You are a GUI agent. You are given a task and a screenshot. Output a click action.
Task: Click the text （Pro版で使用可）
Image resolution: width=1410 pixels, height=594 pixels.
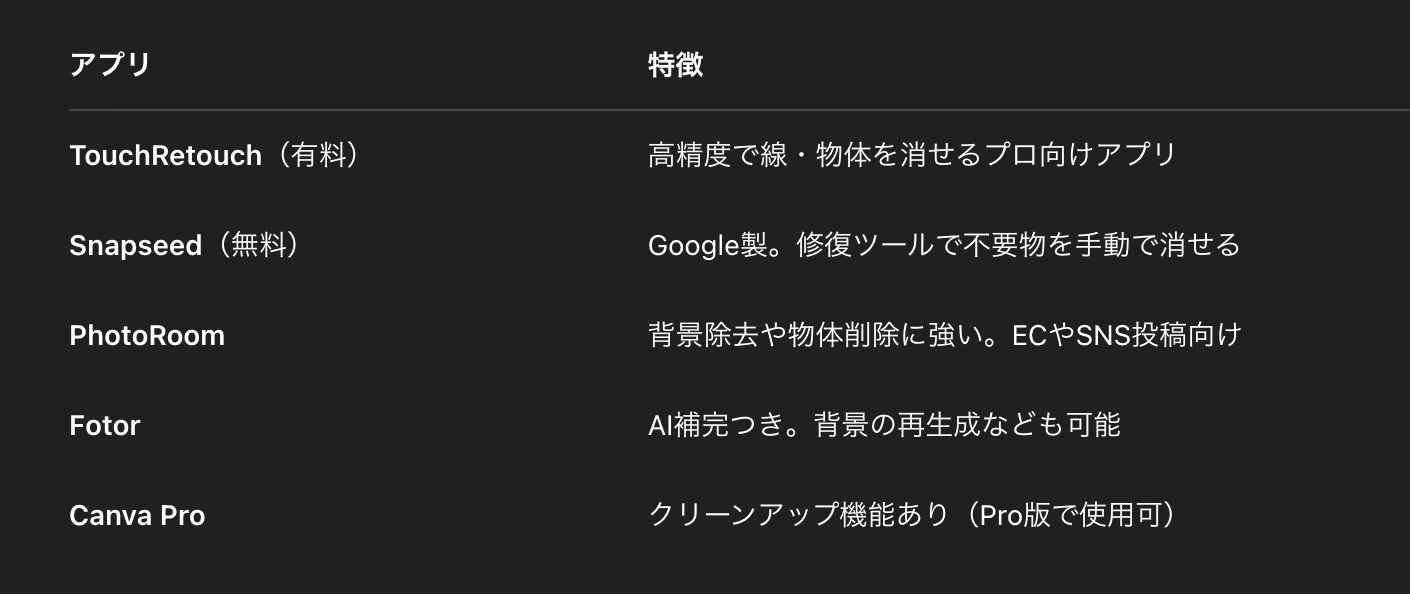tap(1067, 515)
